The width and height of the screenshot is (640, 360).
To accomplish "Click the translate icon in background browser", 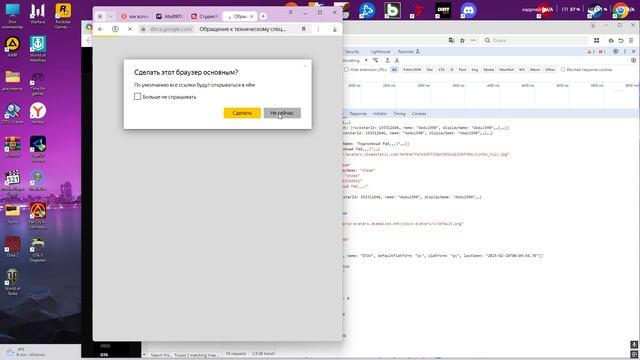I will (451, 40).
